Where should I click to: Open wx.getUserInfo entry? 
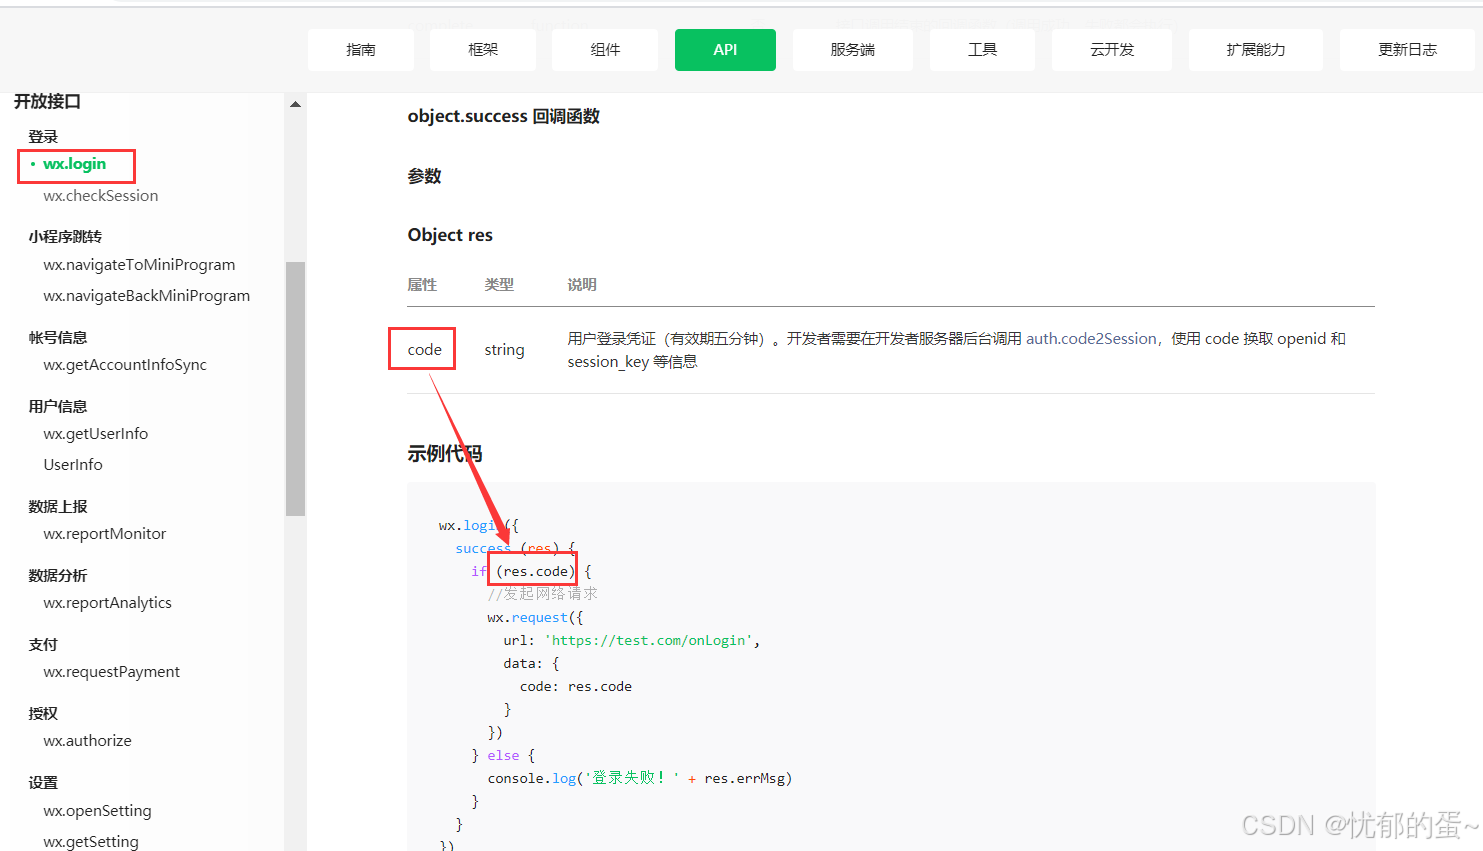(96, 434)
